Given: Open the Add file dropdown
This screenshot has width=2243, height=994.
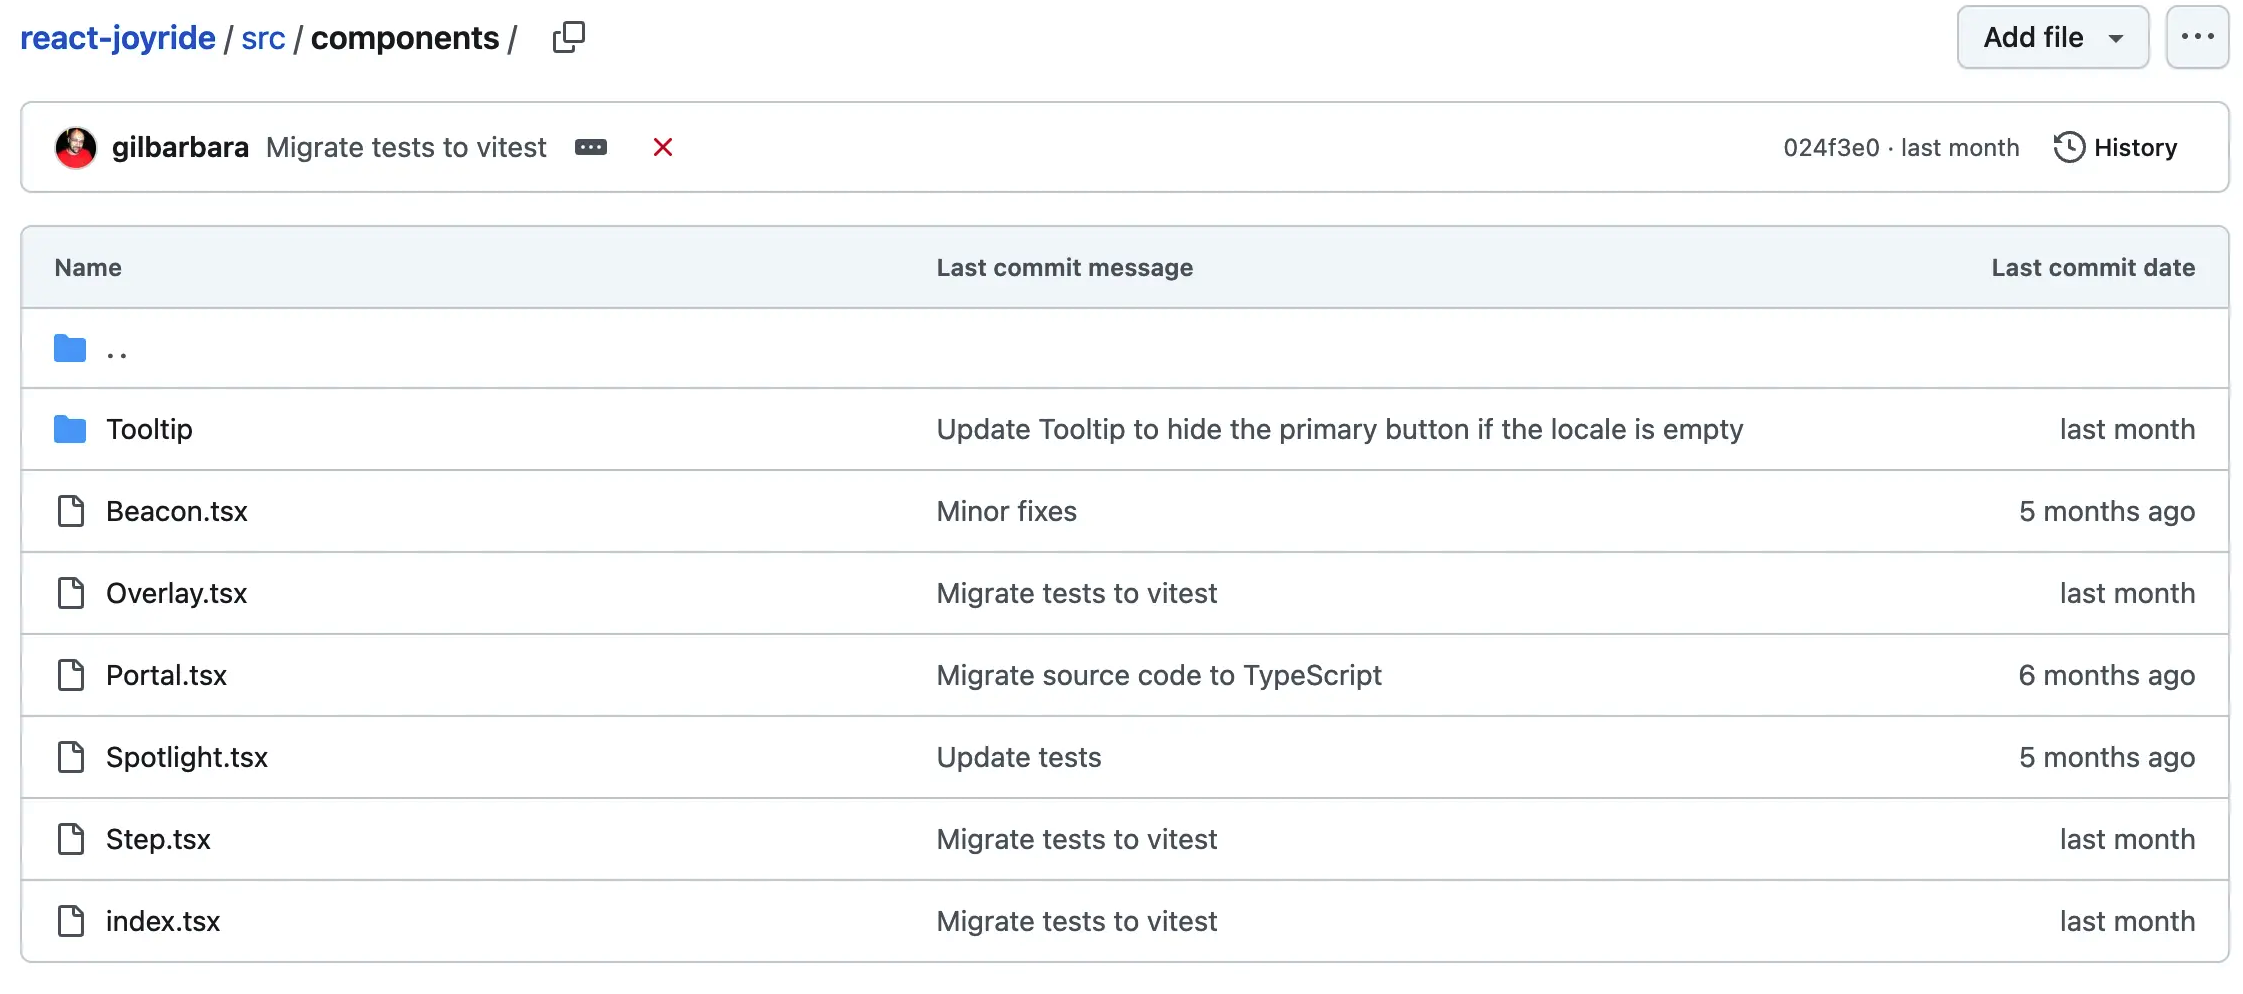Looking at the screenshot, I should coord(2052,38).
